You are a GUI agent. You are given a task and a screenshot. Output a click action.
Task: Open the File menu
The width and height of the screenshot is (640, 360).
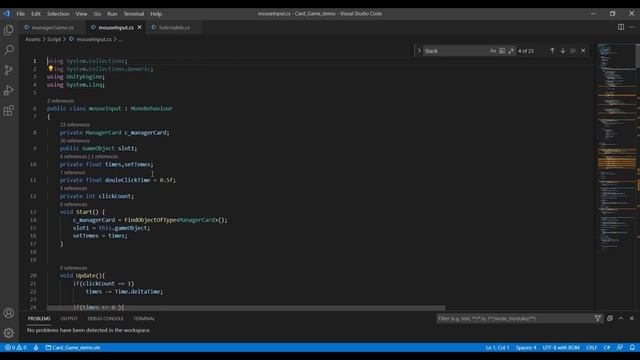click(20, 13)
